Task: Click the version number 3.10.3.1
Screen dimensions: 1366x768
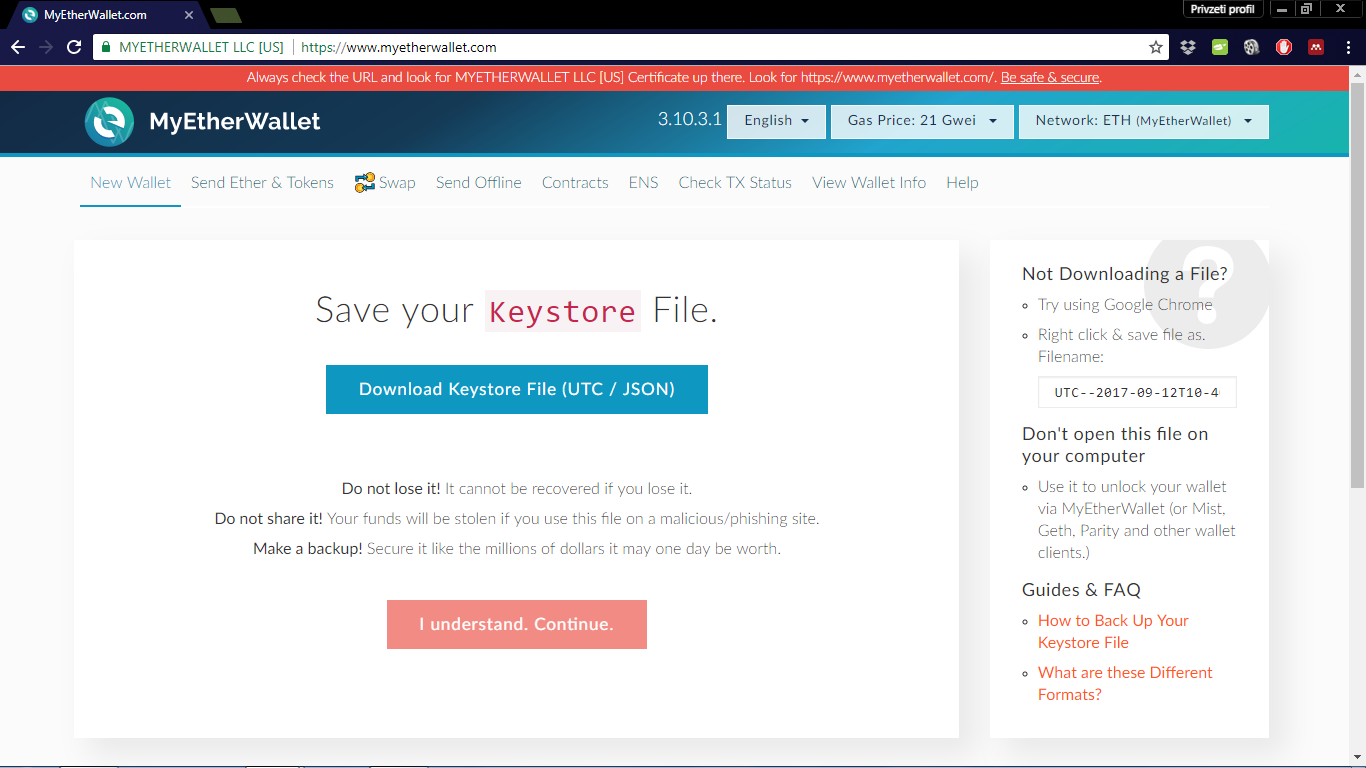Action: point(690,120)
